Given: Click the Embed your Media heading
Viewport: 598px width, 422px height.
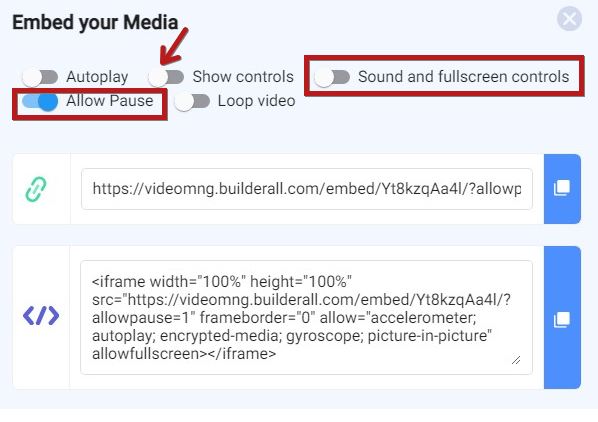Looking at the screenshot, I should pyautogui.click(x=95, y=22).
